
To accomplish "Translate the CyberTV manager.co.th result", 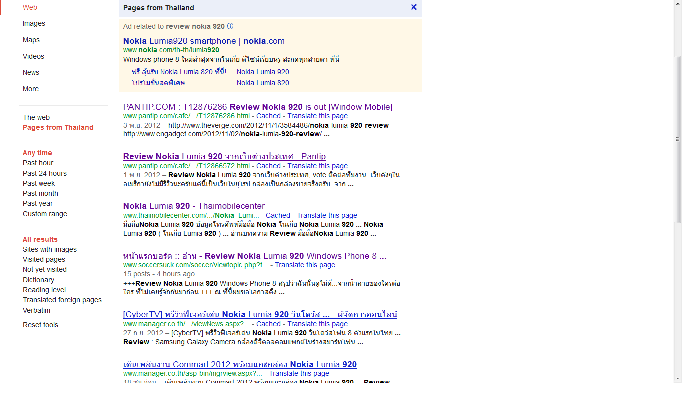I will (317, 324).
